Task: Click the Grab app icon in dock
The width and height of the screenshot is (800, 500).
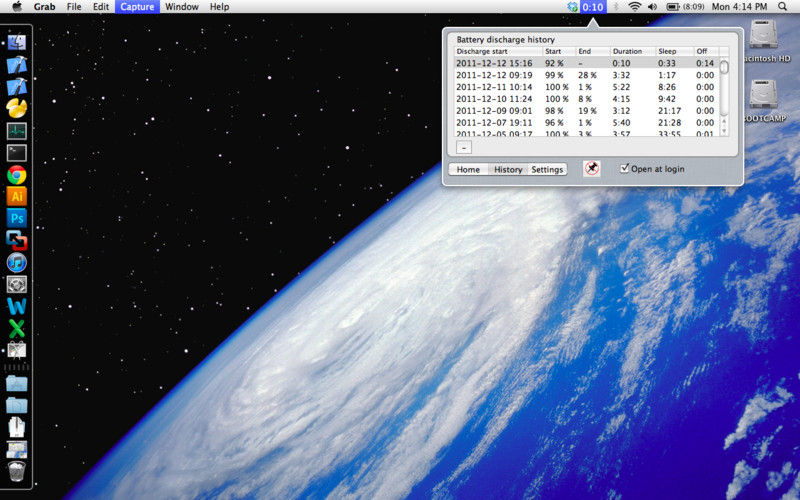Action: [17, 350]
